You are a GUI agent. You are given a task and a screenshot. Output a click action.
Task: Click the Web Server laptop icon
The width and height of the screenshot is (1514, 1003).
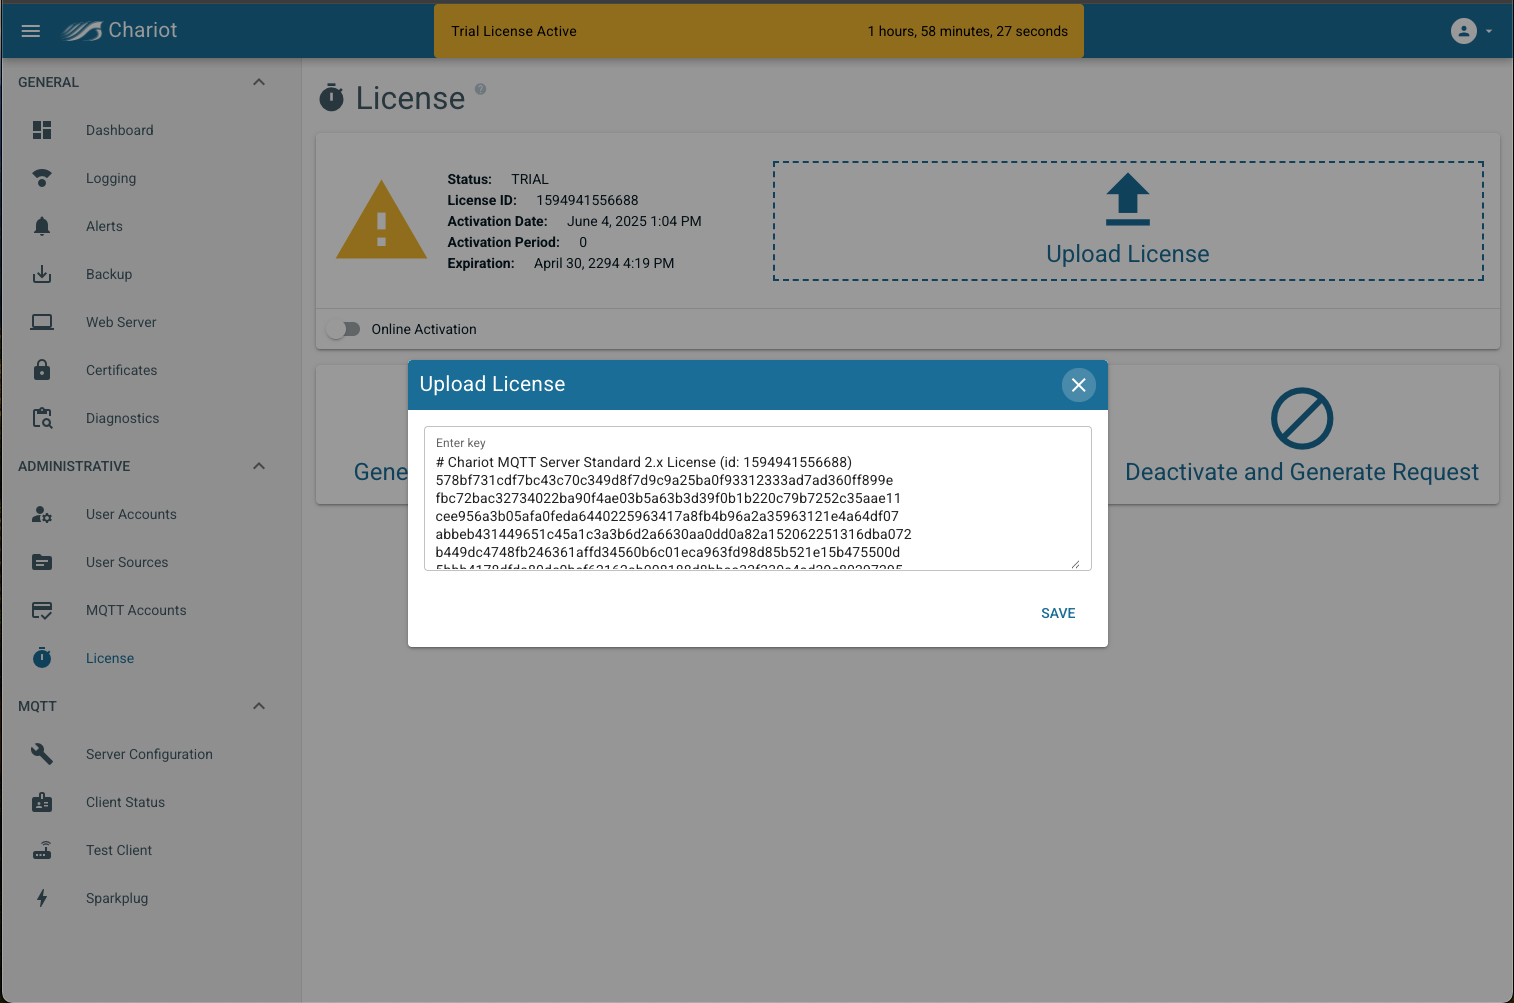click(42, 322)
